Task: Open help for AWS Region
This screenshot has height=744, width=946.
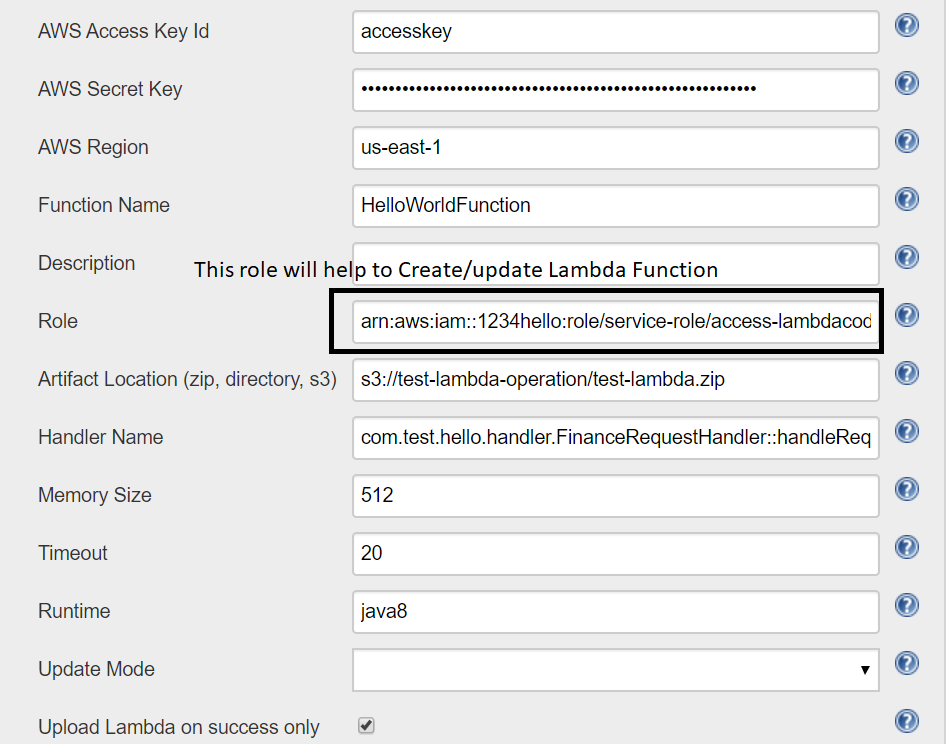Action: point(906,141)
